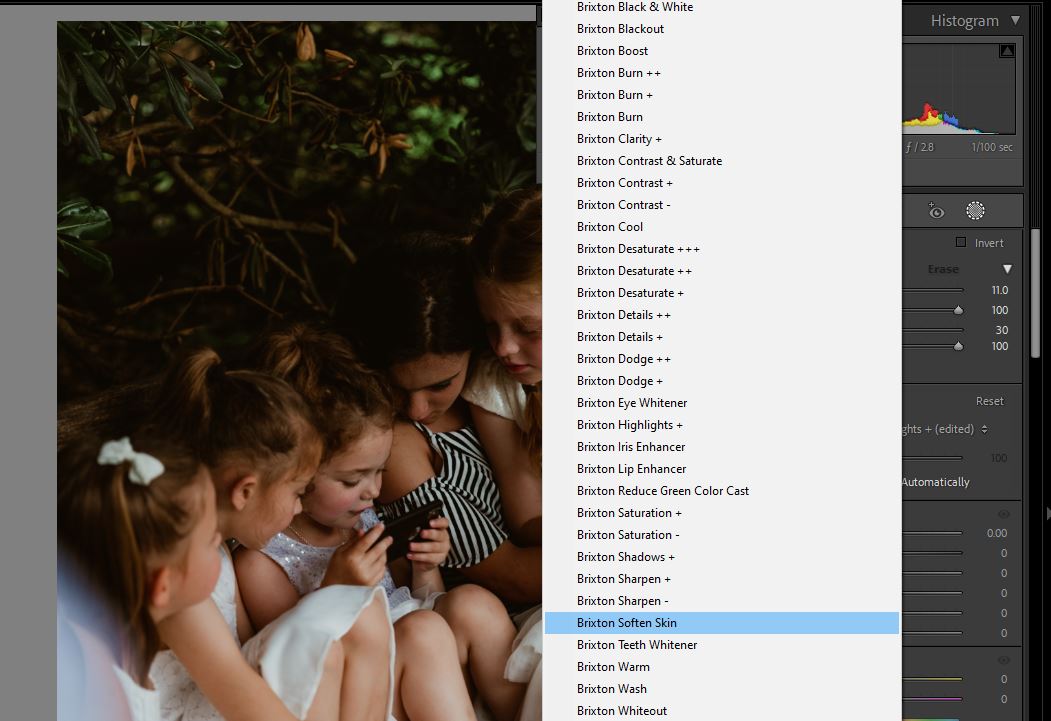This screenshot has height=721, width=1051.
Task: Apply the Brixton Warm preset
Action: coord(612,667)
